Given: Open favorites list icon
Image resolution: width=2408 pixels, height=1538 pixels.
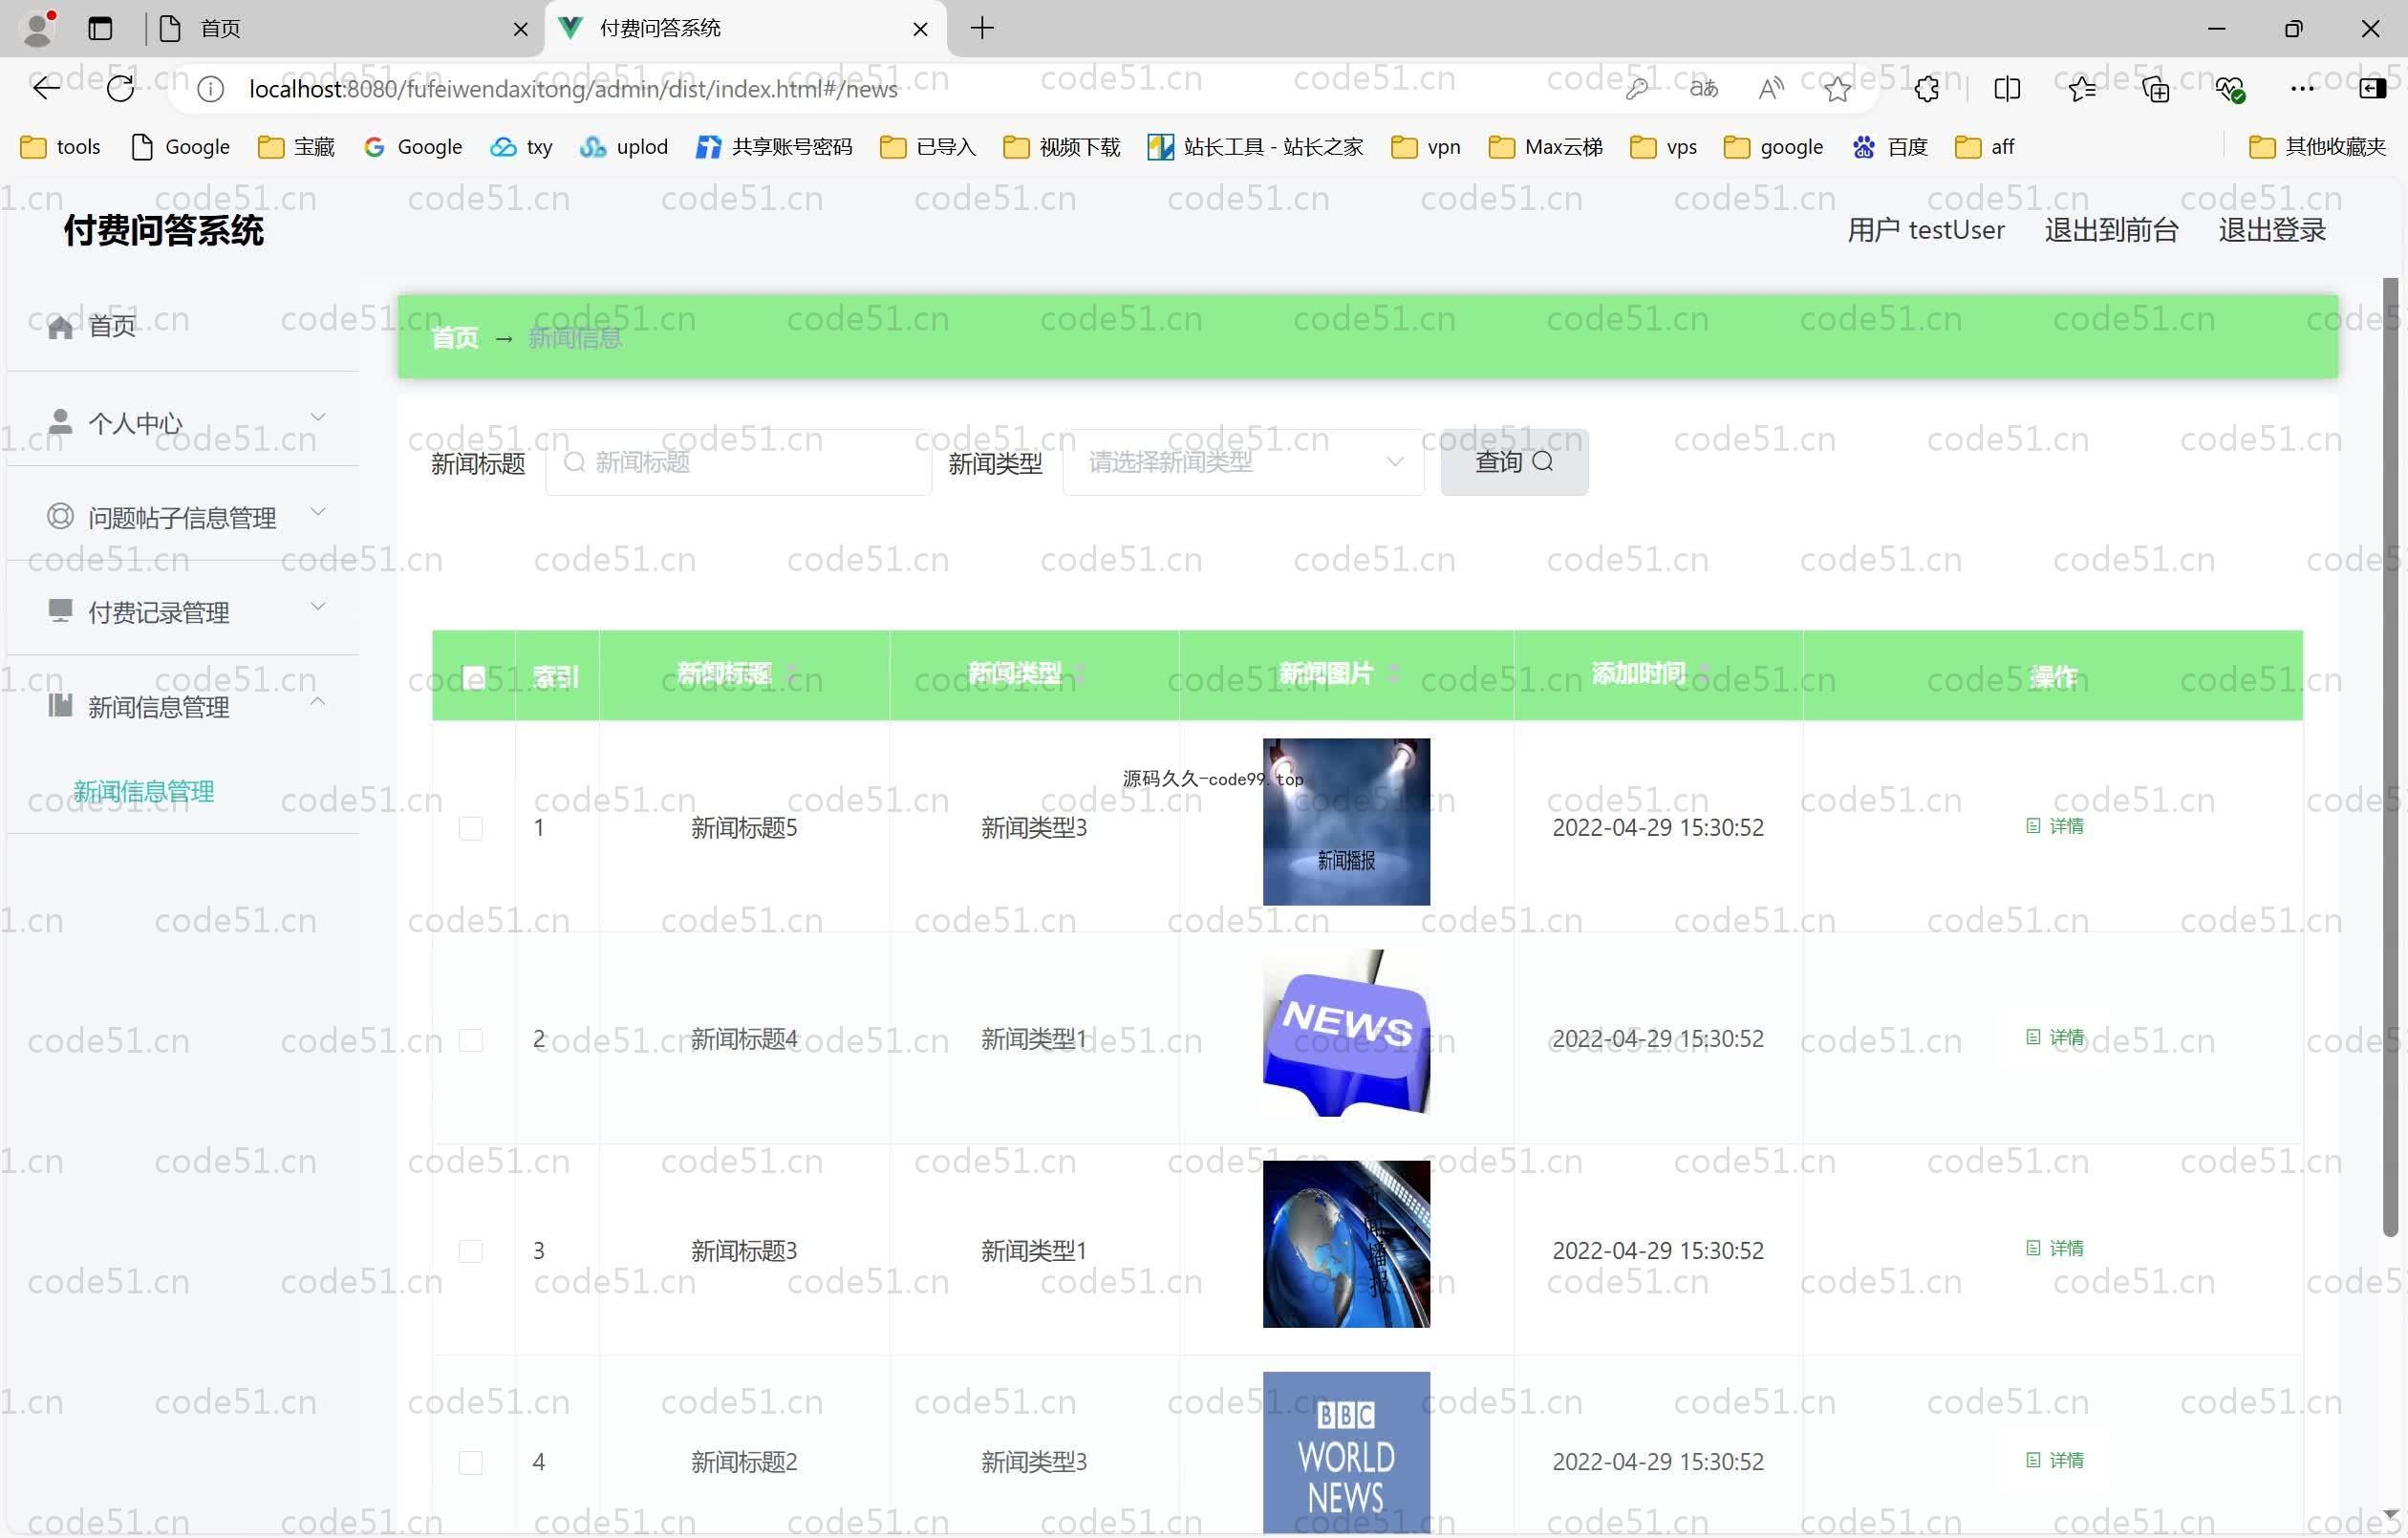Looking at the screenshot, I should coord(2082,89).
